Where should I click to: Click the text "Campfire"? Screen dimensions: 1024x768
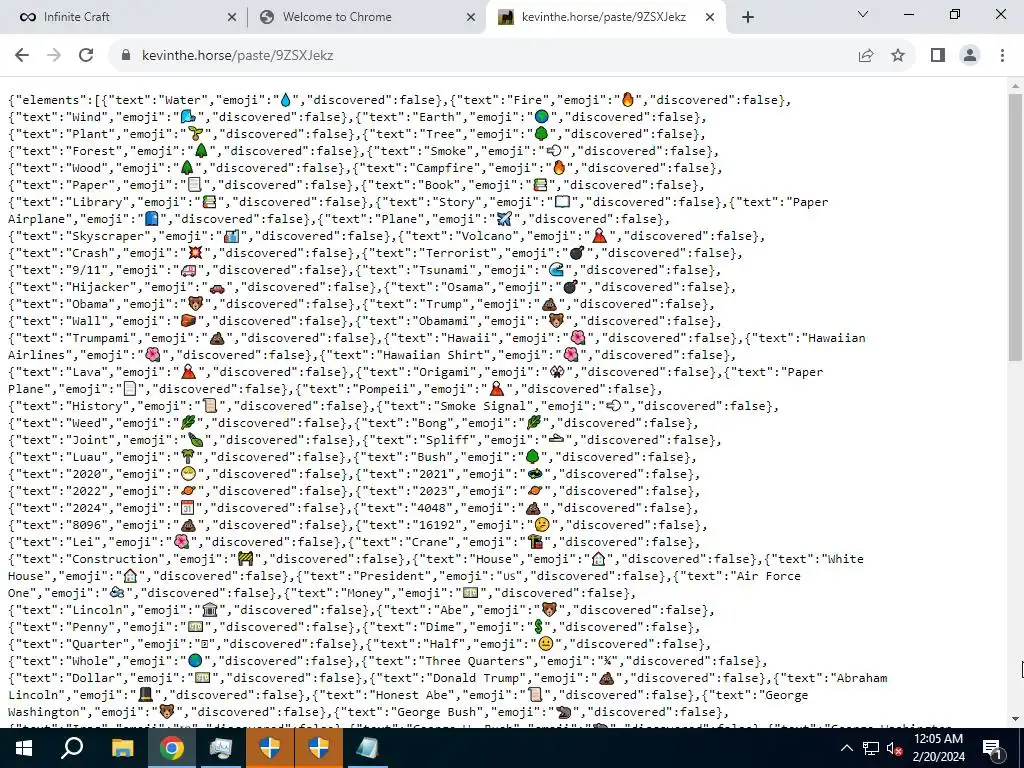coord(445,168)
